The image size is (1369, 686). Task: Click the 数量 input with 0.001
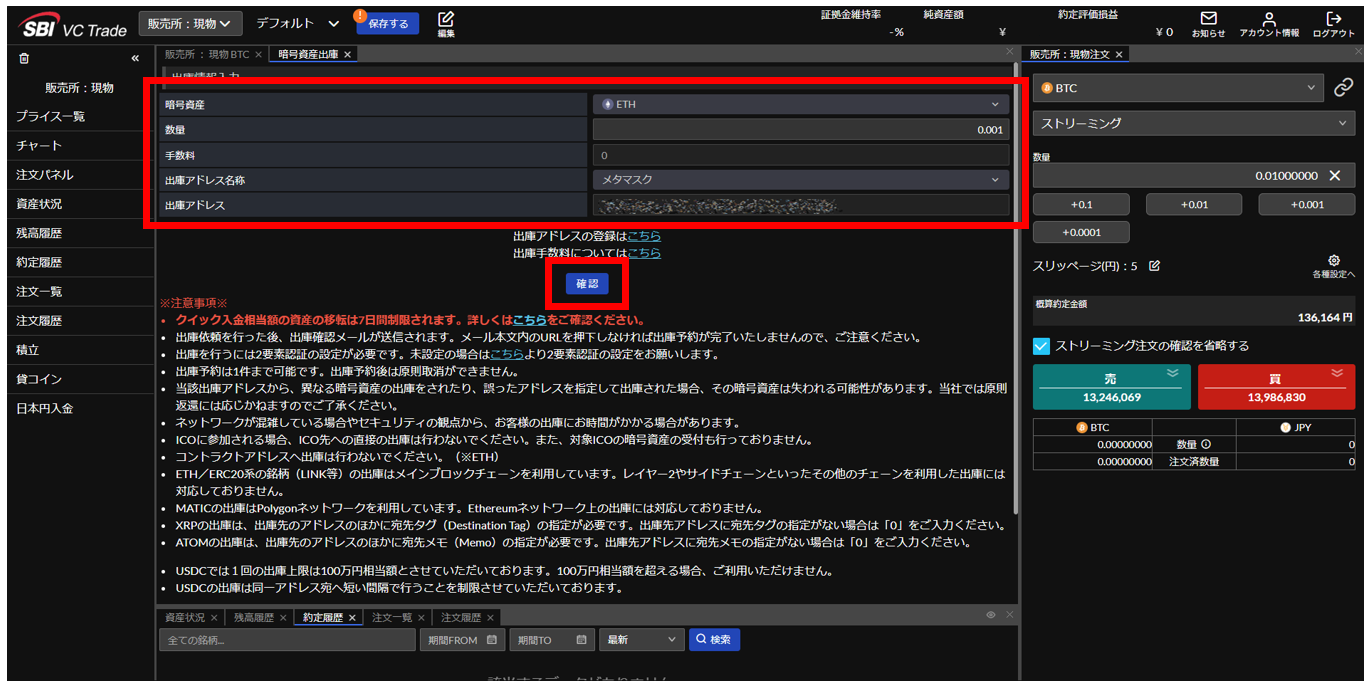point(800,129)
